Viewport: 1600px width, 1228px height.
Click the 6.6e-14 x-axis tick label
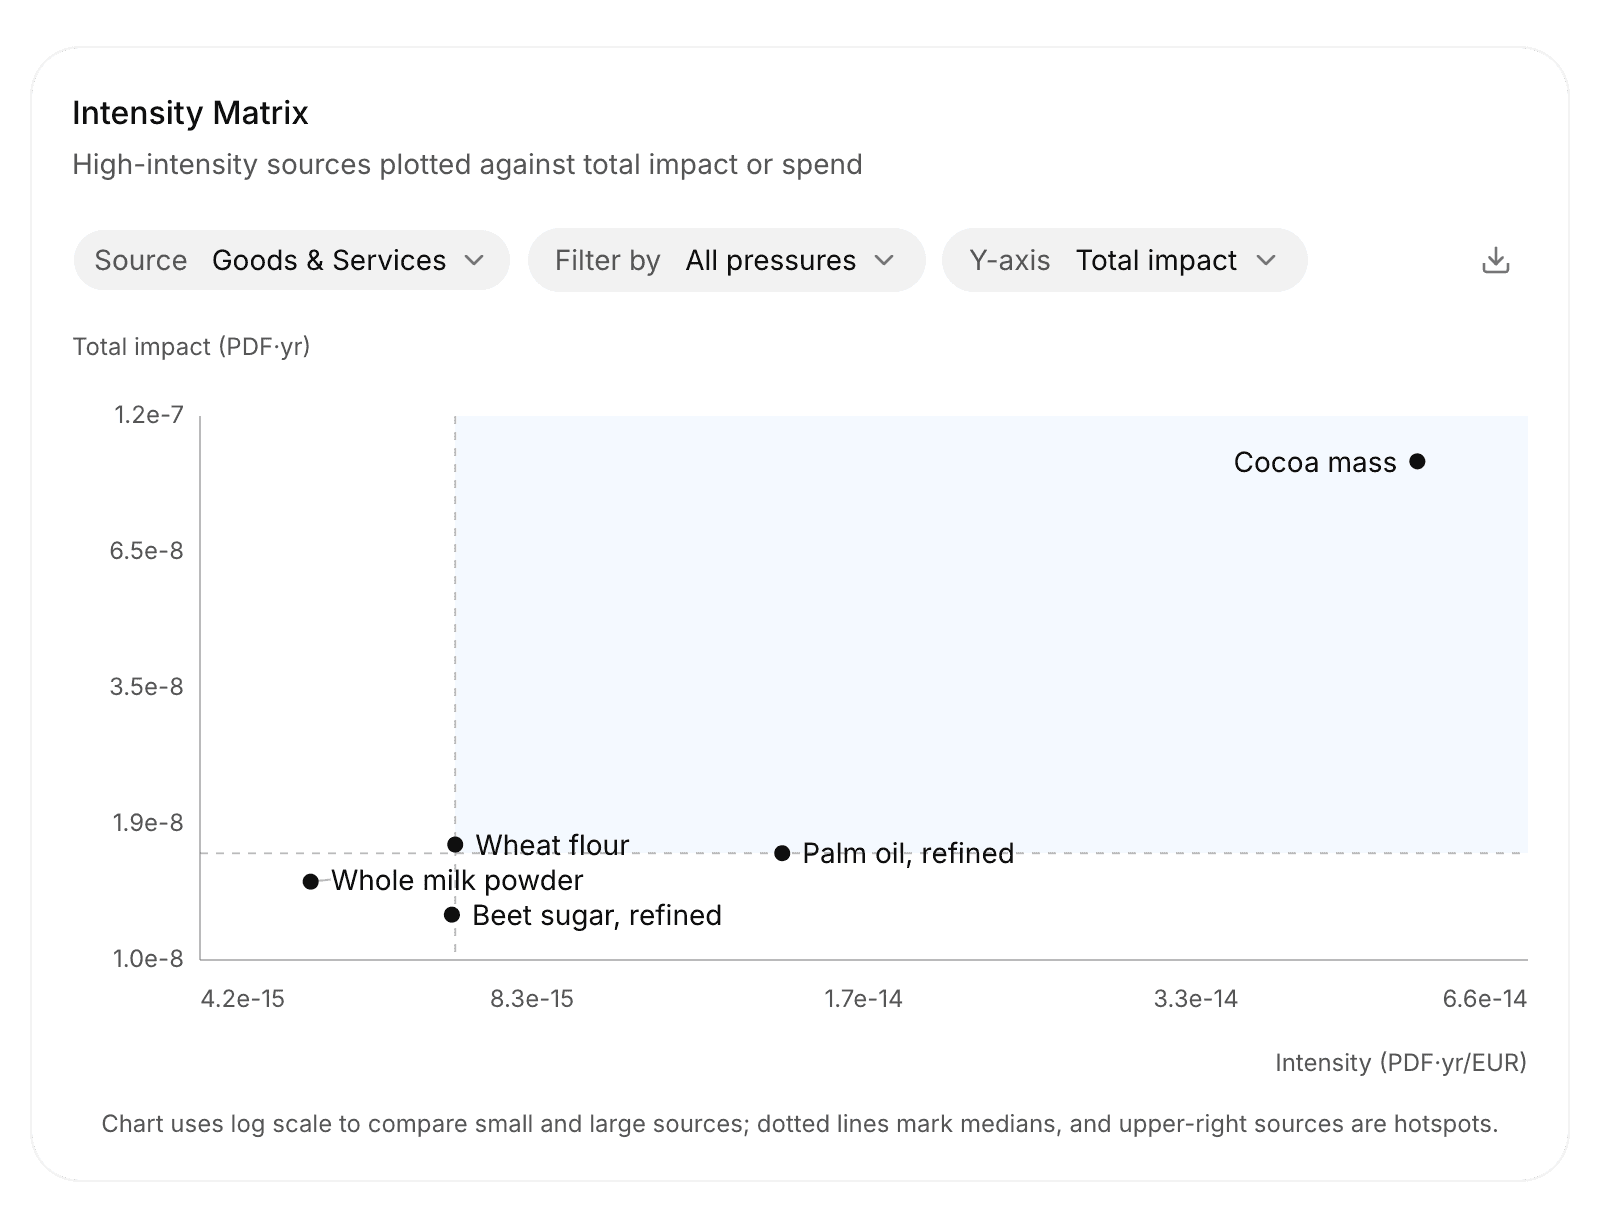coord(1485,999)
